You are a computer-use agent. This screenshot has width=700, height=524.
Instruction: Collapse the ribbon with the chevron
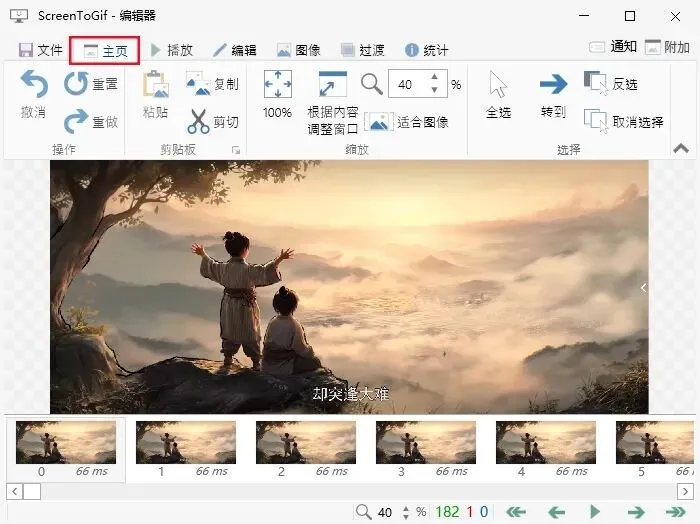[681, 148]
